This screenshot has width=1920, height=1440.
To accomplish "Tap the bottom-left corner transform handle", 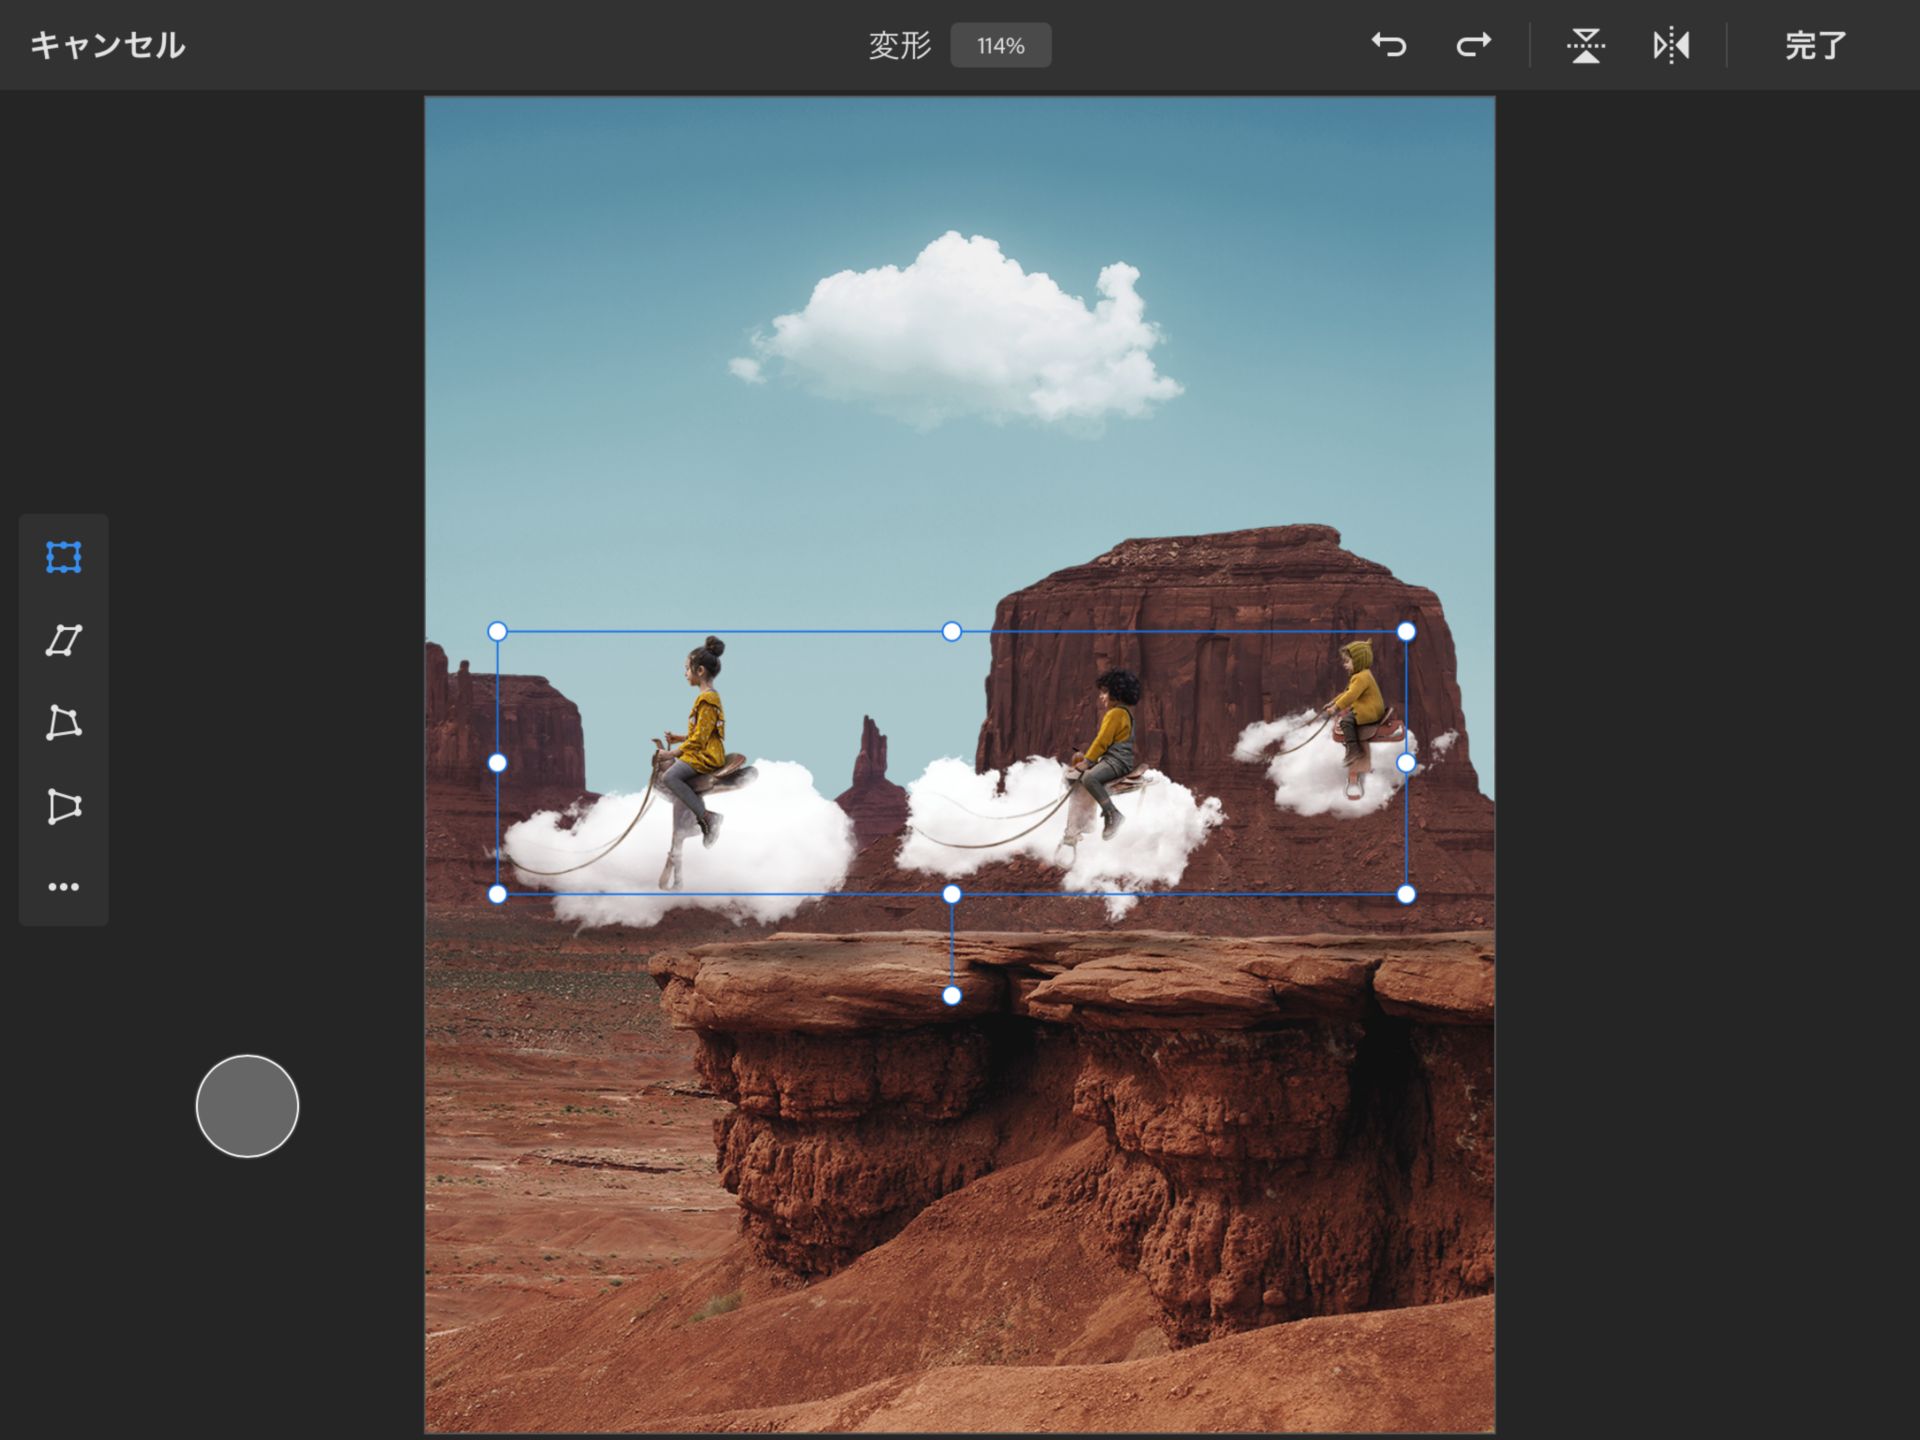I will coord(497,893).
